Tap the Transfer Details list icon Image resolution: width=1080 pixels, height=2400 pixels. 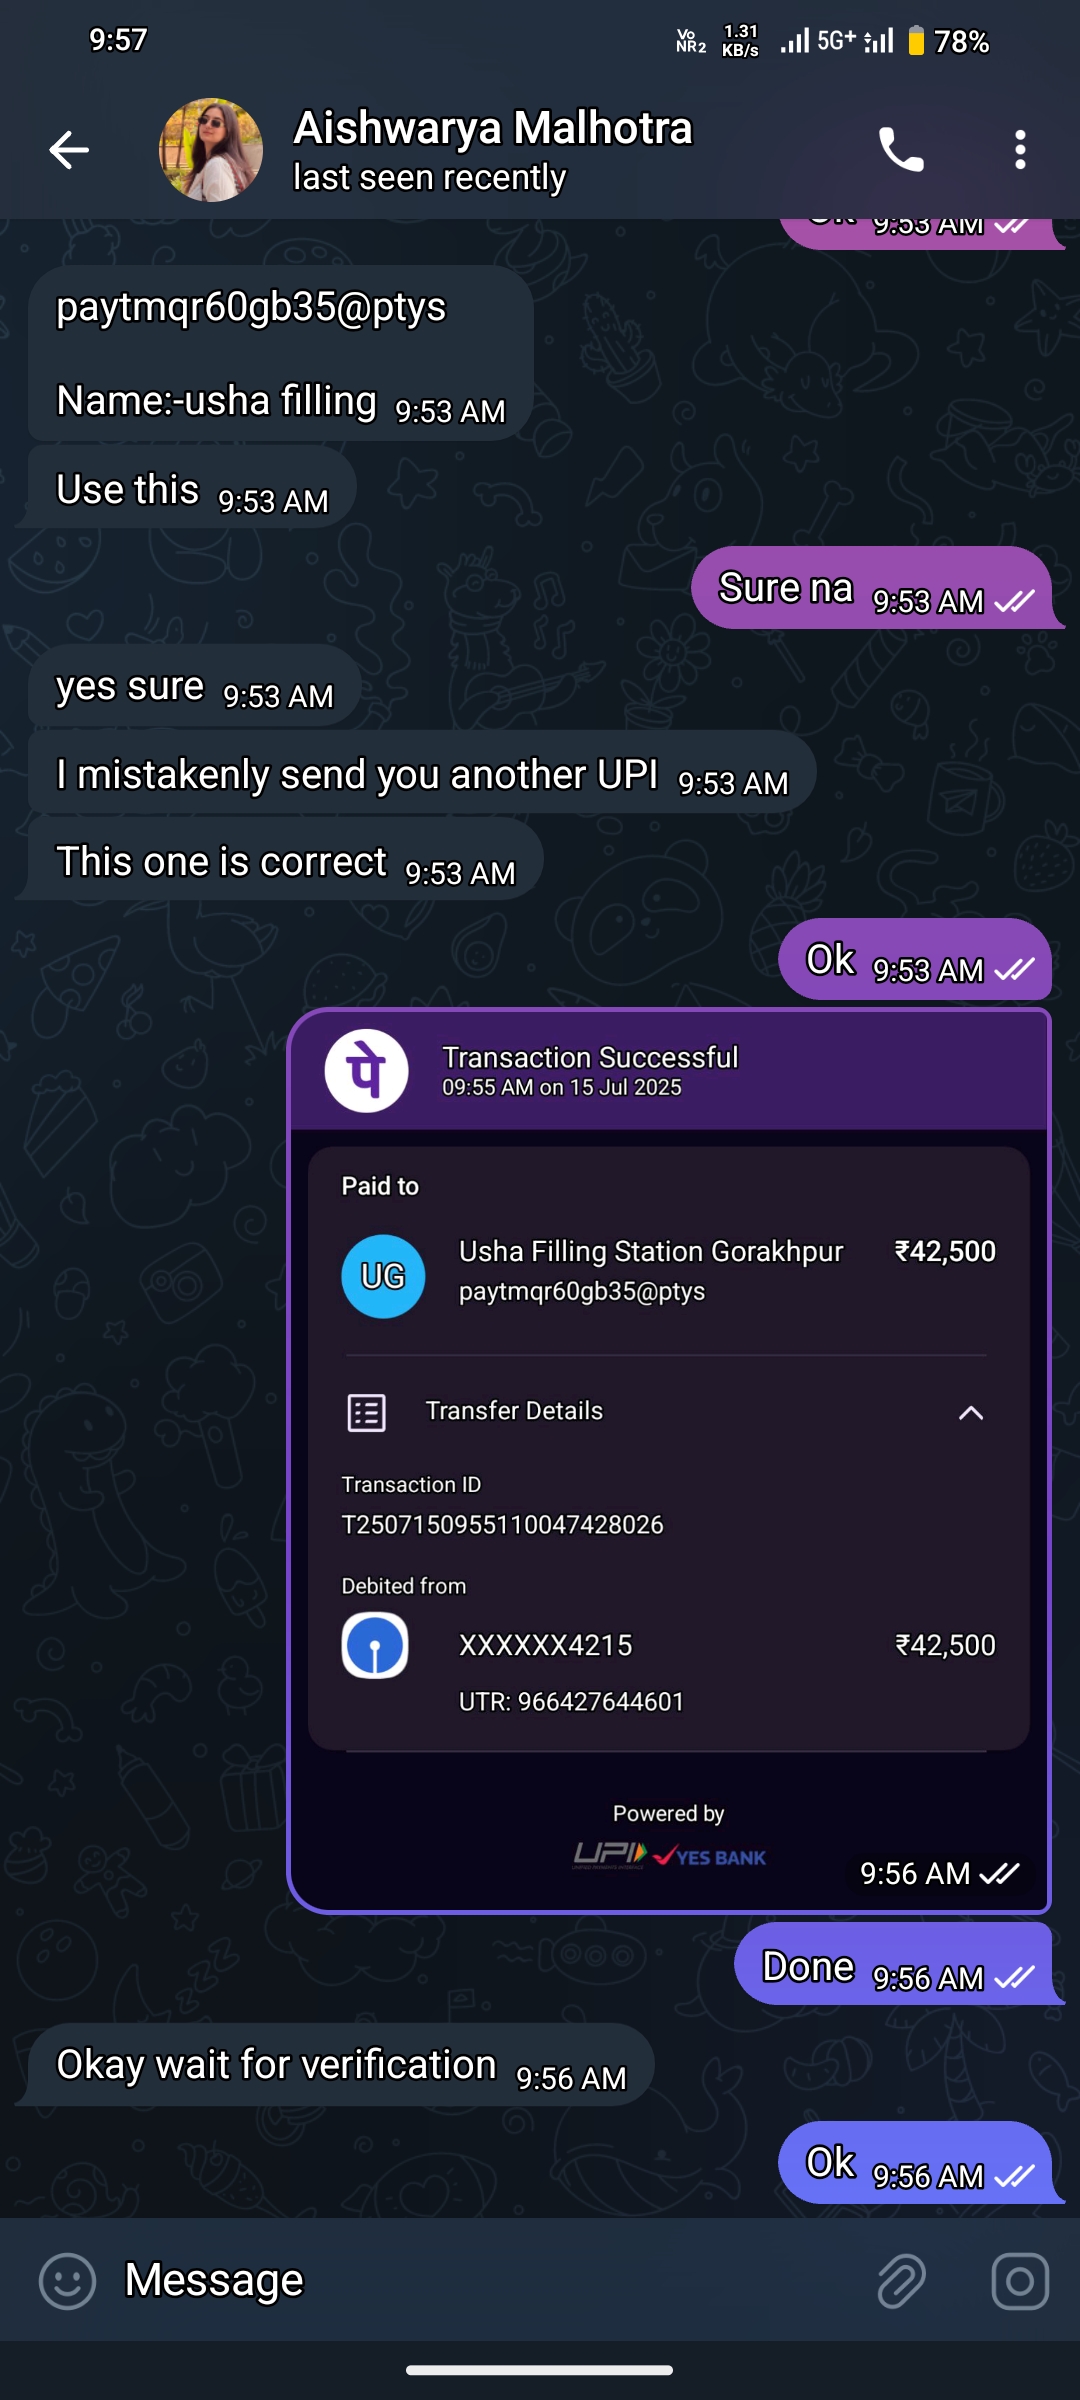point(366,1412)
